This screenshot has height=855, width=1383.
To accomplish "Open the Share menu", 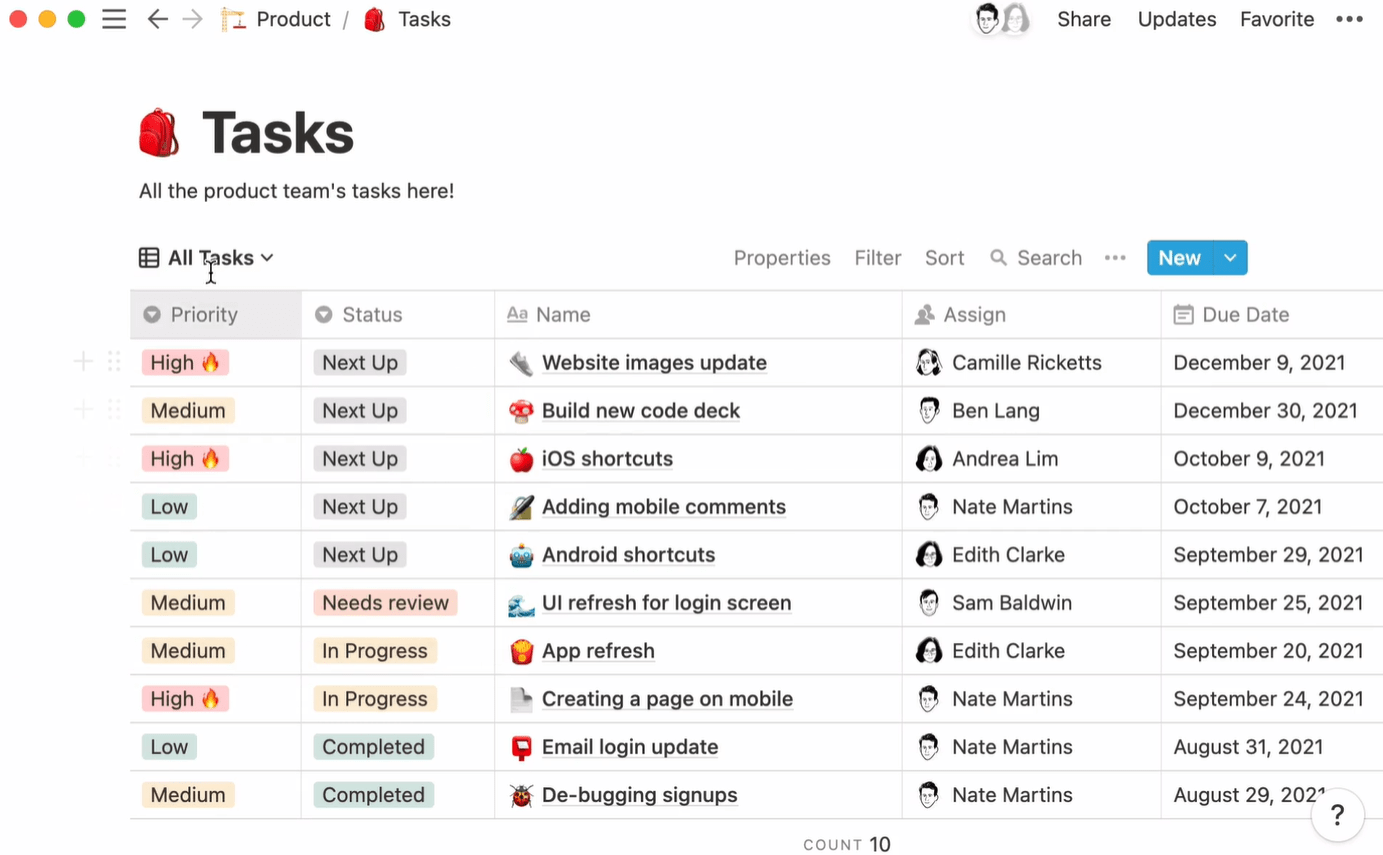I will (x=1084, y=19).
